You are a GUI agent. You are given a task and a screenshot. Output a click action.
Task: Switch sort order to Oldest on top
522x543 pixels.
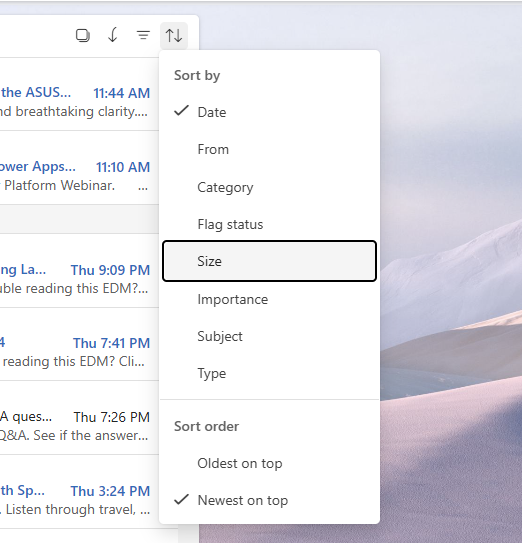coord(269,463)
